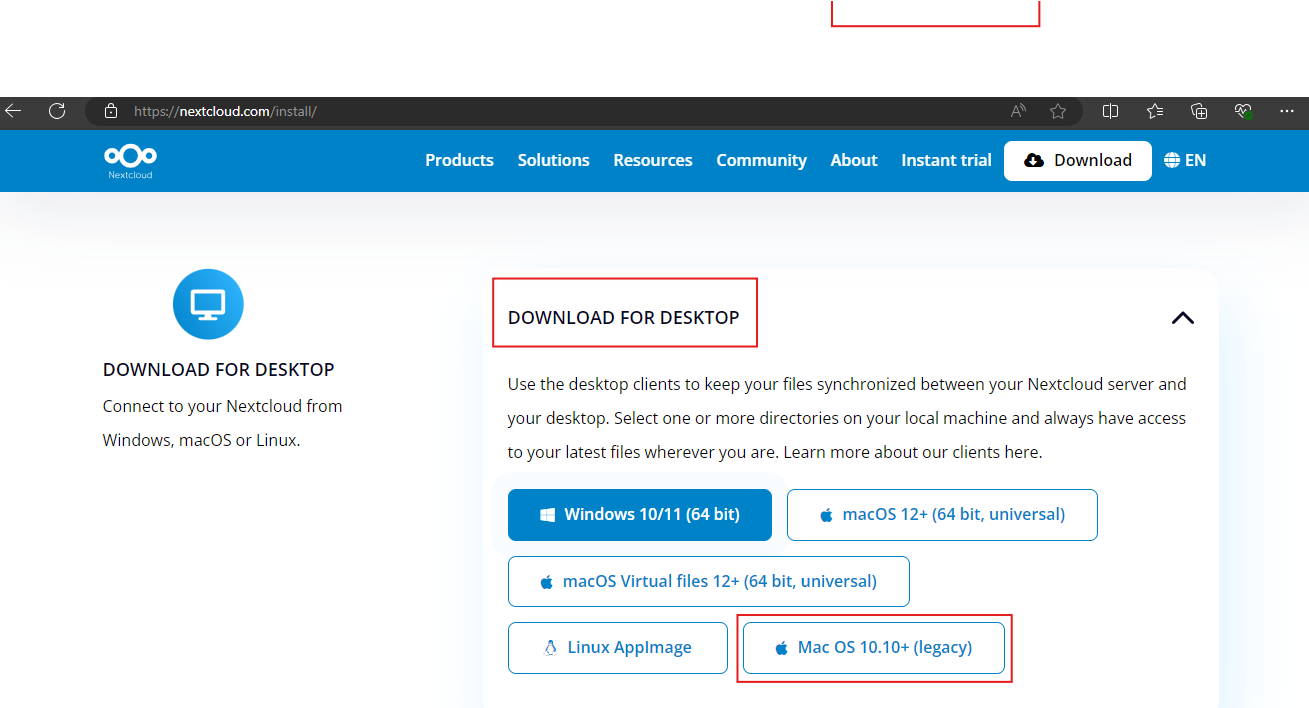Open the Products menu
This screenshot has width=1309, height=708.
[x=459, y=160]
